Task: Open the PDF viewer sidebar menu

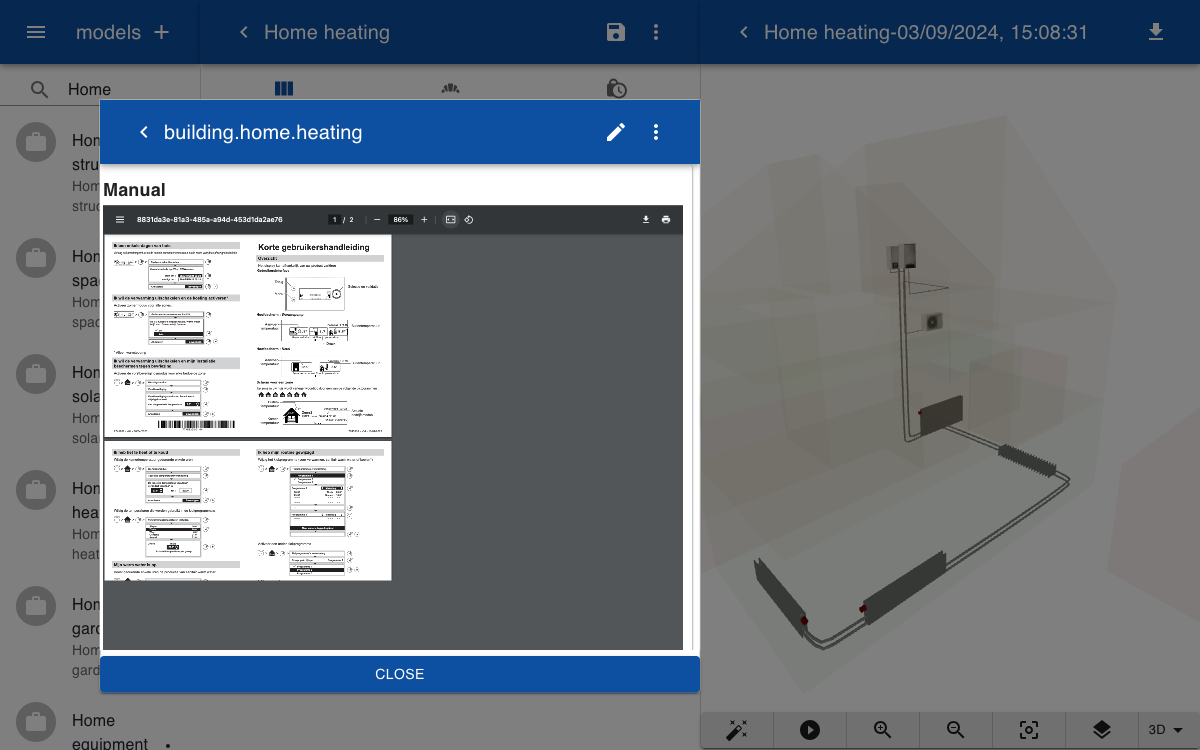Action: 120,219
